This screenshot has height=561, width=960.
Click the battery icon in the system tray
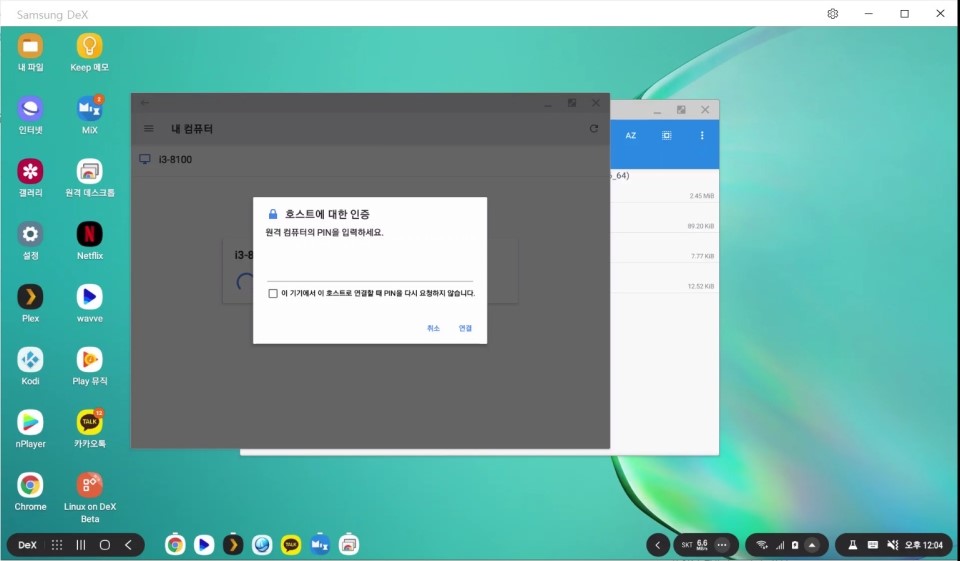tap(795, 545)
